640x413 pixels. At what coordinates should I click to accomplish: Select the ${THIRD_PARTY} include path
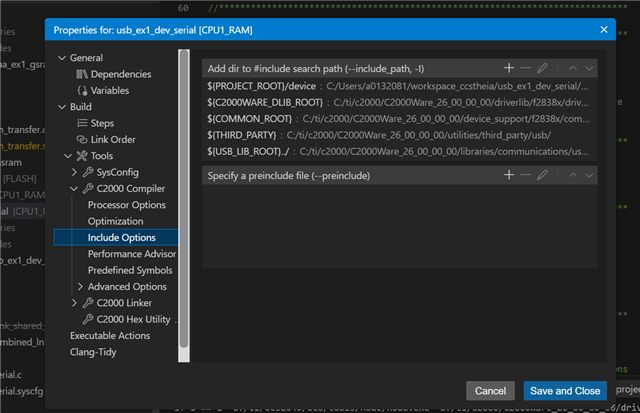pos(399,135)
